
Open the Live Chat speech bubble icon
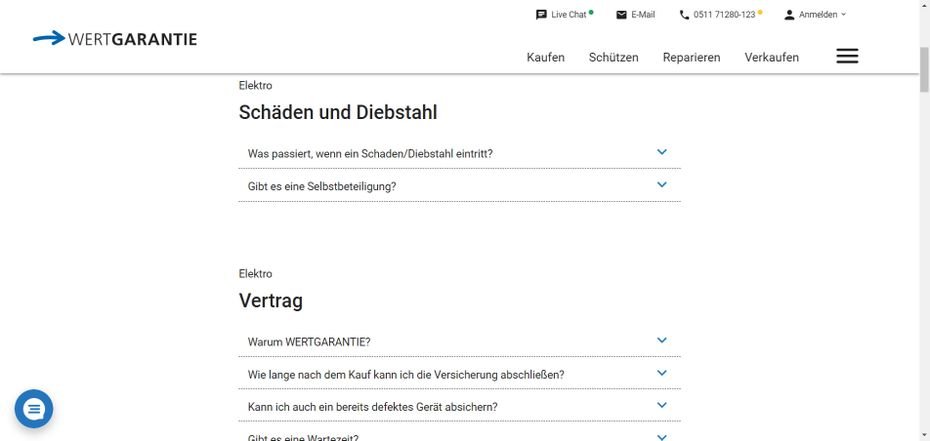[541, 15]
